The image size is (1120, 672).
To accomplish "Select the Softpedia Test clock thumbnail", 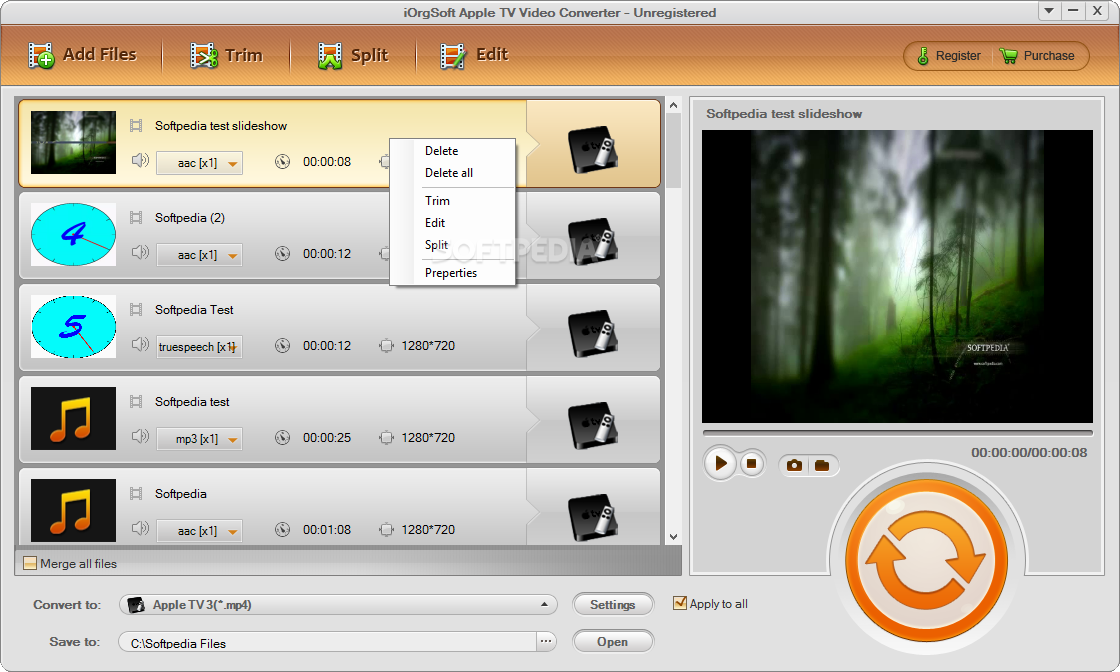I will (x=74, y=326).
